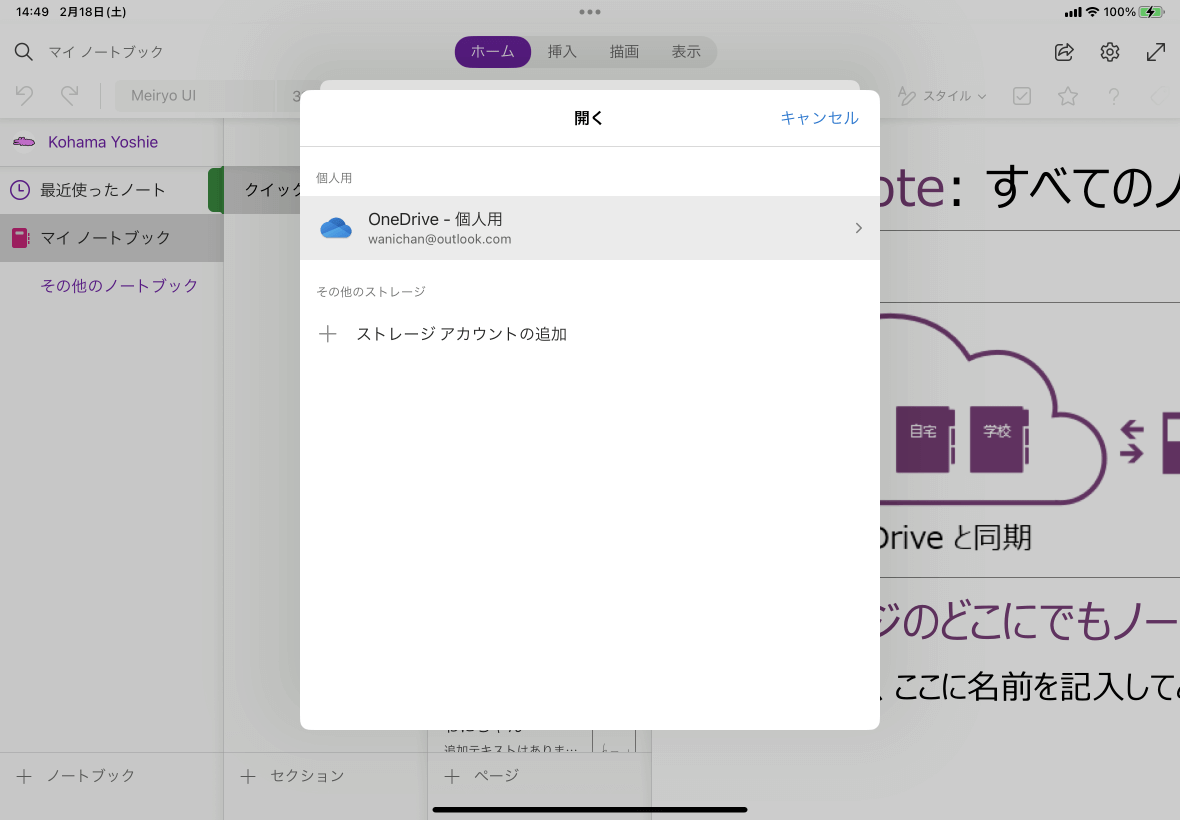Click the question mark tag icon
Screen dimensions: 1180x820
coord(1114,96)
